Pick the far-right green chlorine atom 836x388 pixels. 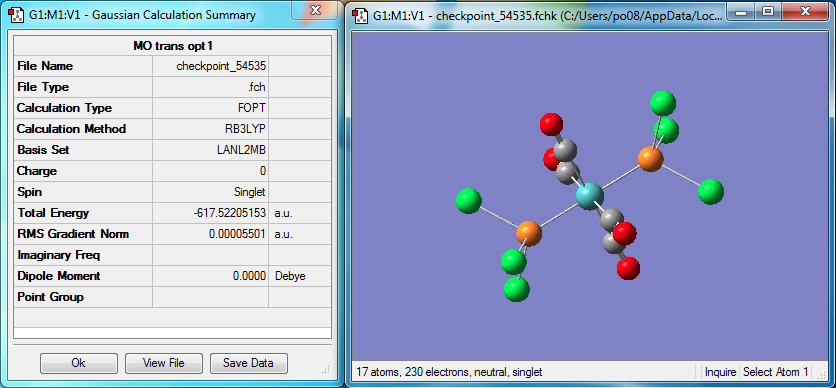click(x=711, y=192)
